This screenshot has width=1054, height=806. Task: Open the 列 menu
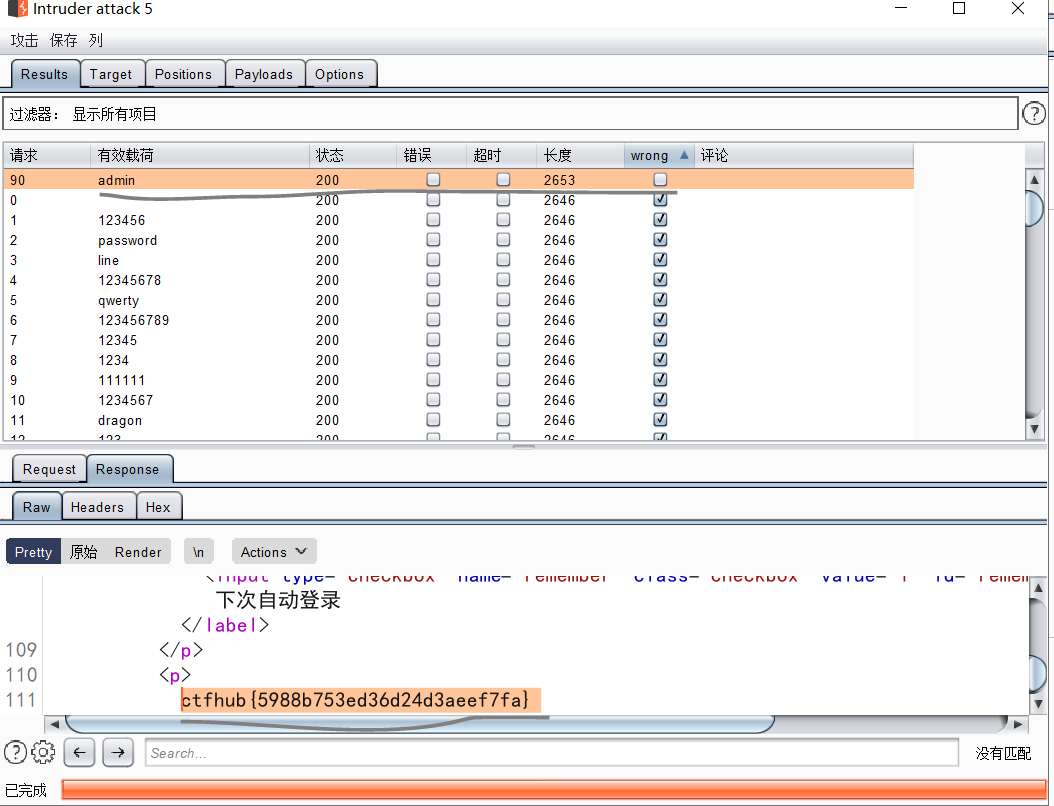point(95,40)
